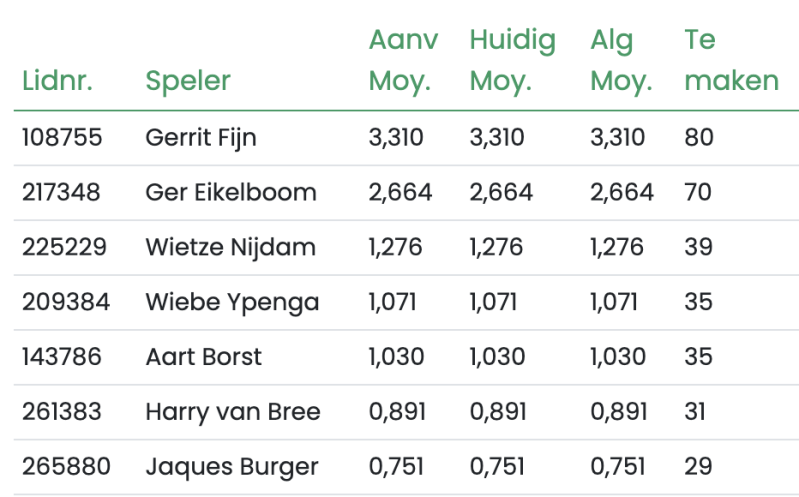Select the Te maken column header
This screenshot has width=799, height=497.
[731, 60]
